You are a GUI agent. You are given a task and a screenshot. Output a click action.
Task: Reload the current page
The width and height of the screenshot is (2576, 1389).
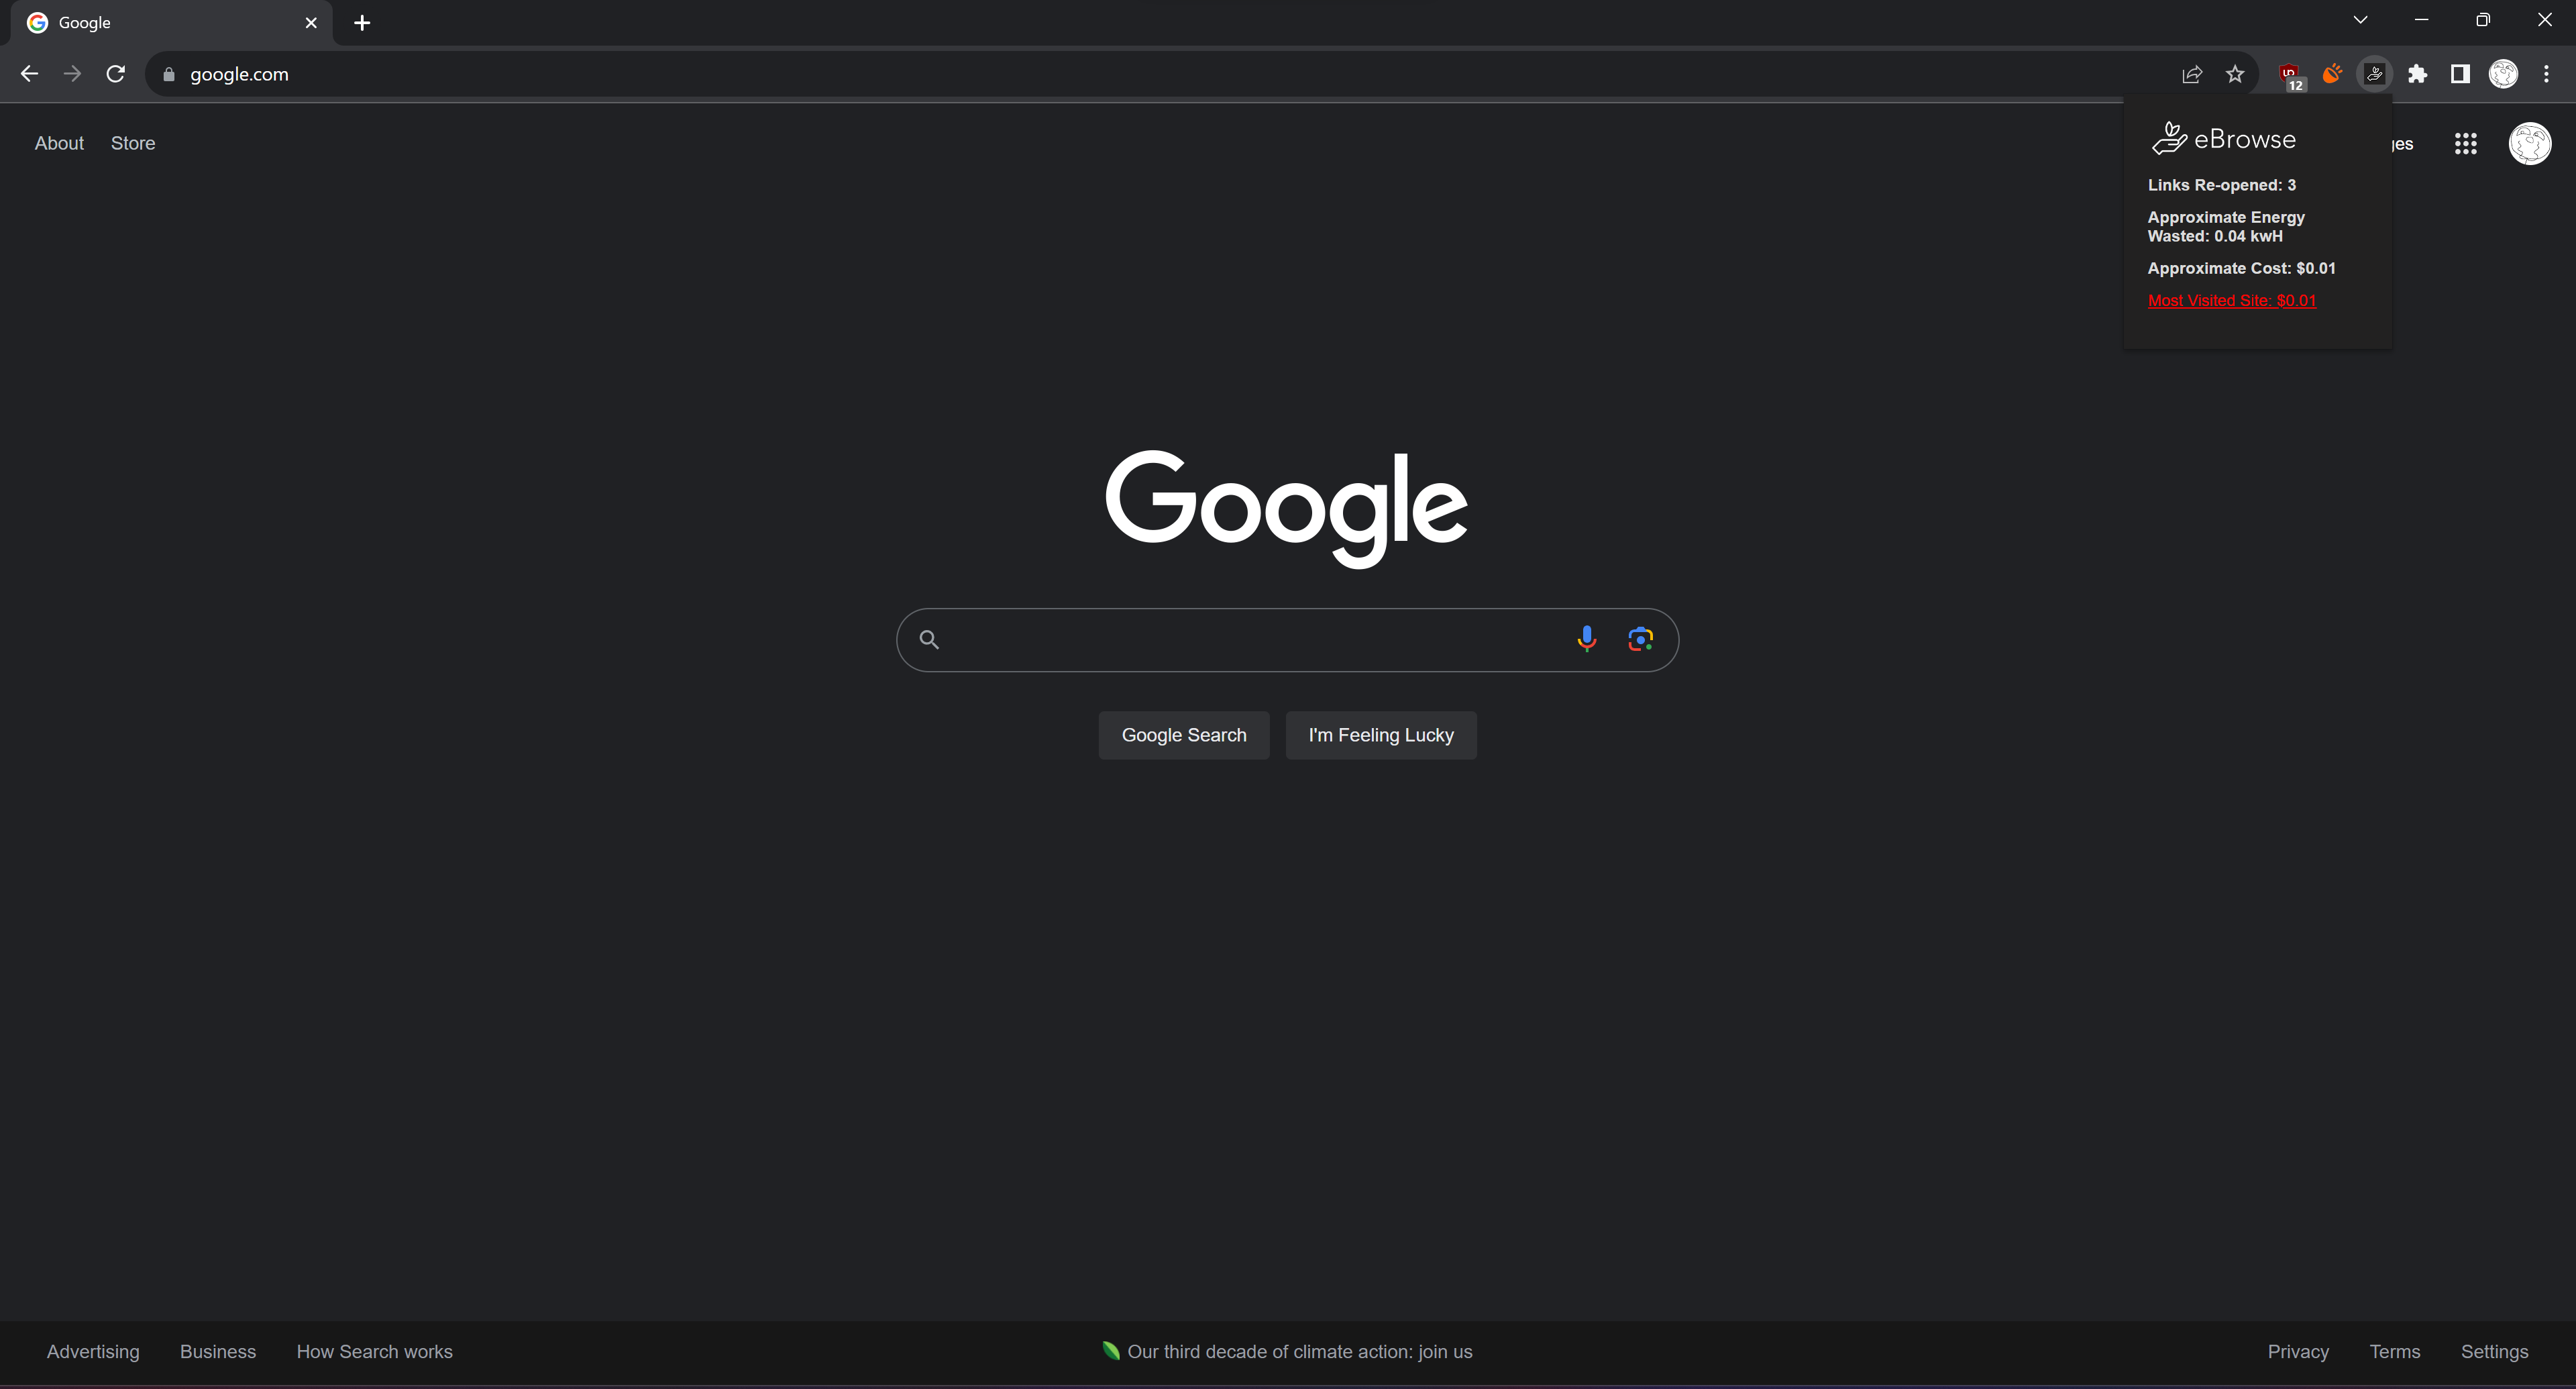pyautogui.click(x=116, y=74)
